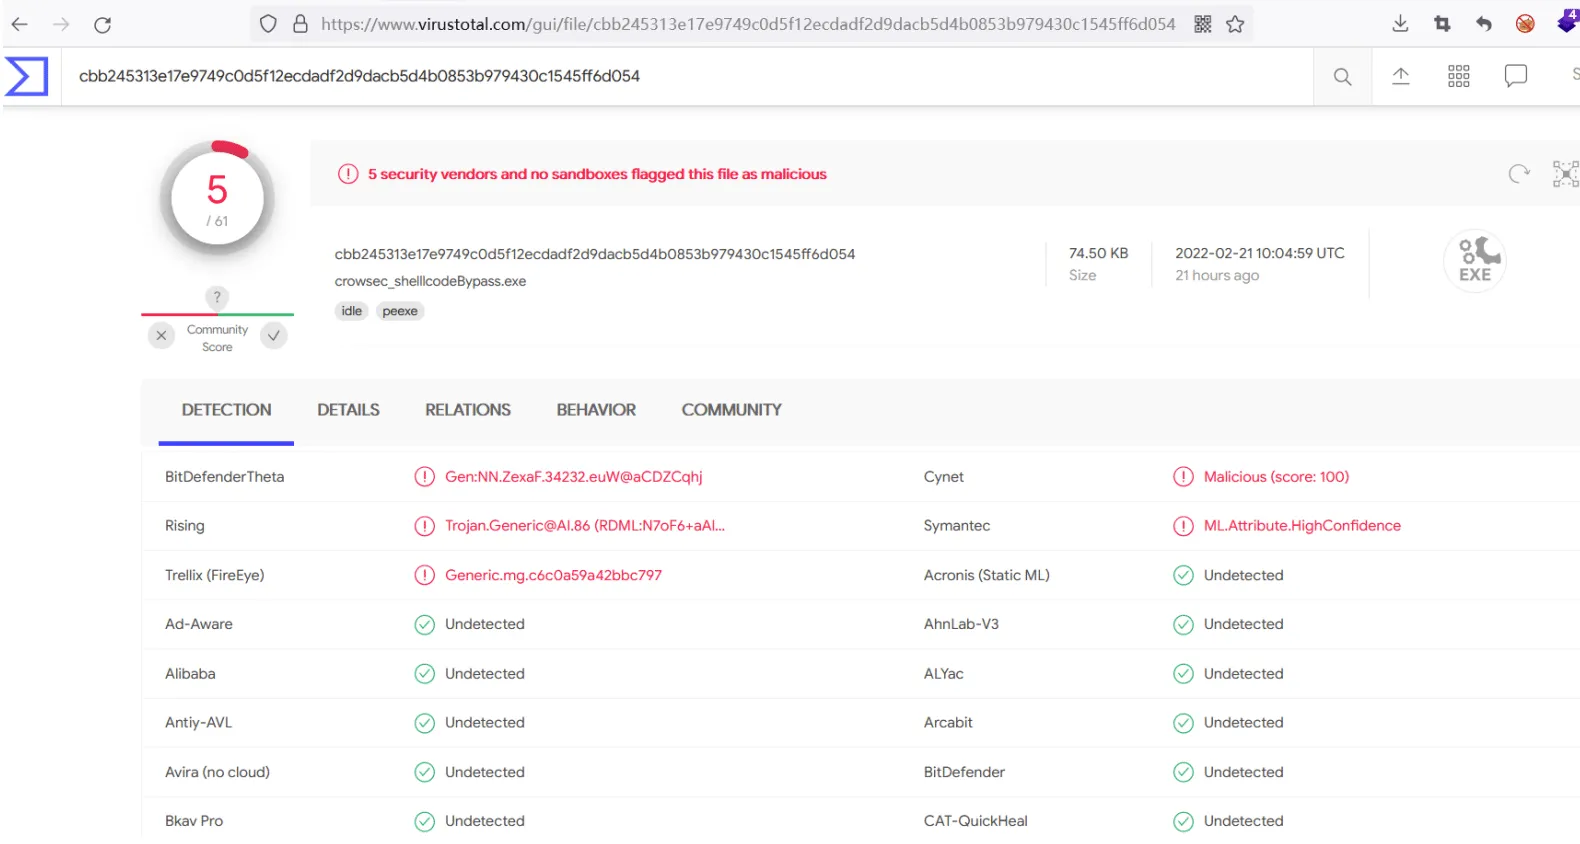Click the 'Community Score' label
Screen dimensions: 1580x844
pos(217,338)
